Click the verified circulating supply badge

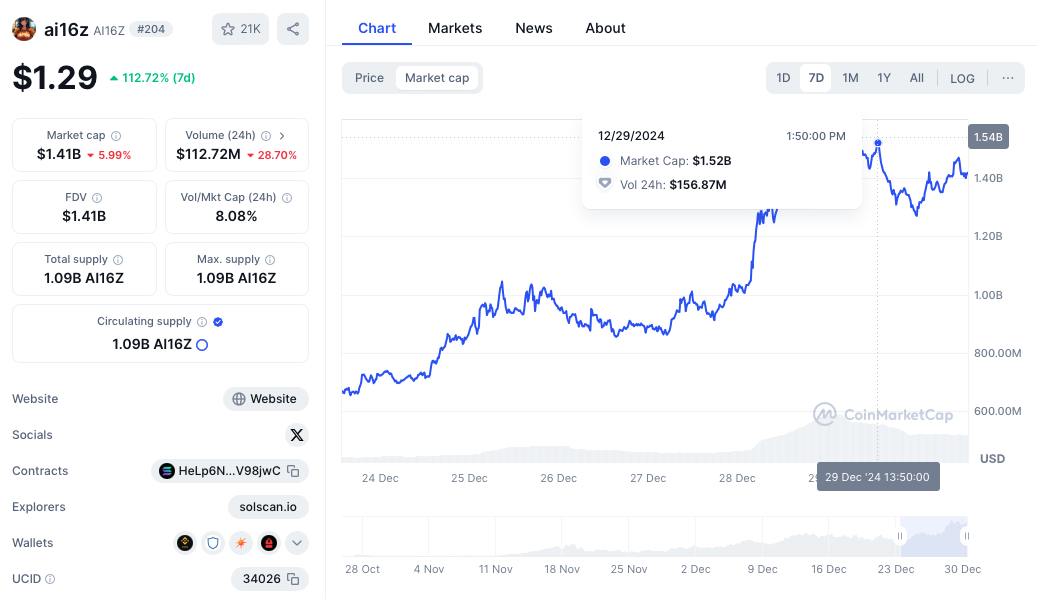click(218, 322)
